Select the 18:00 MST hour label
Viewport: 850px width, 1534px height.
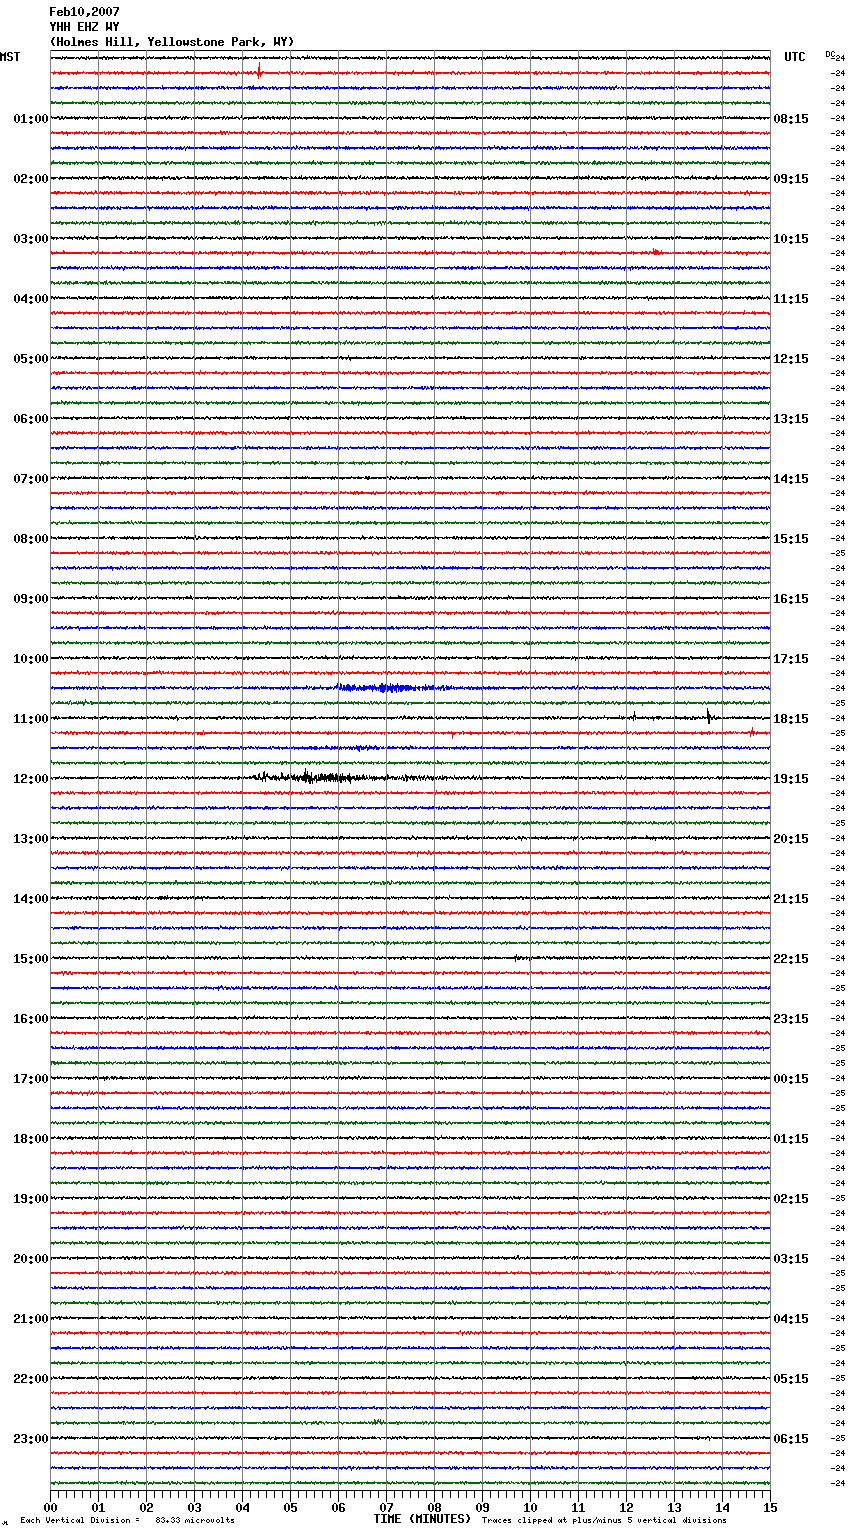(30, 1139)
